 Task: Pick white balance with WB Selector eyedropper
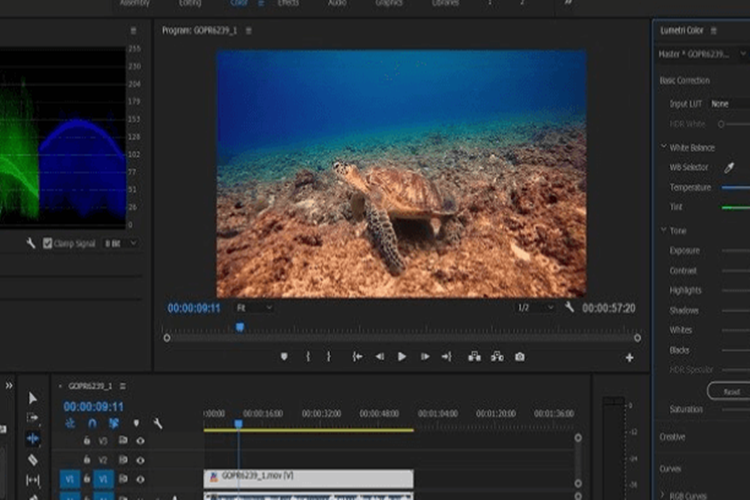[x=729, y=167]
